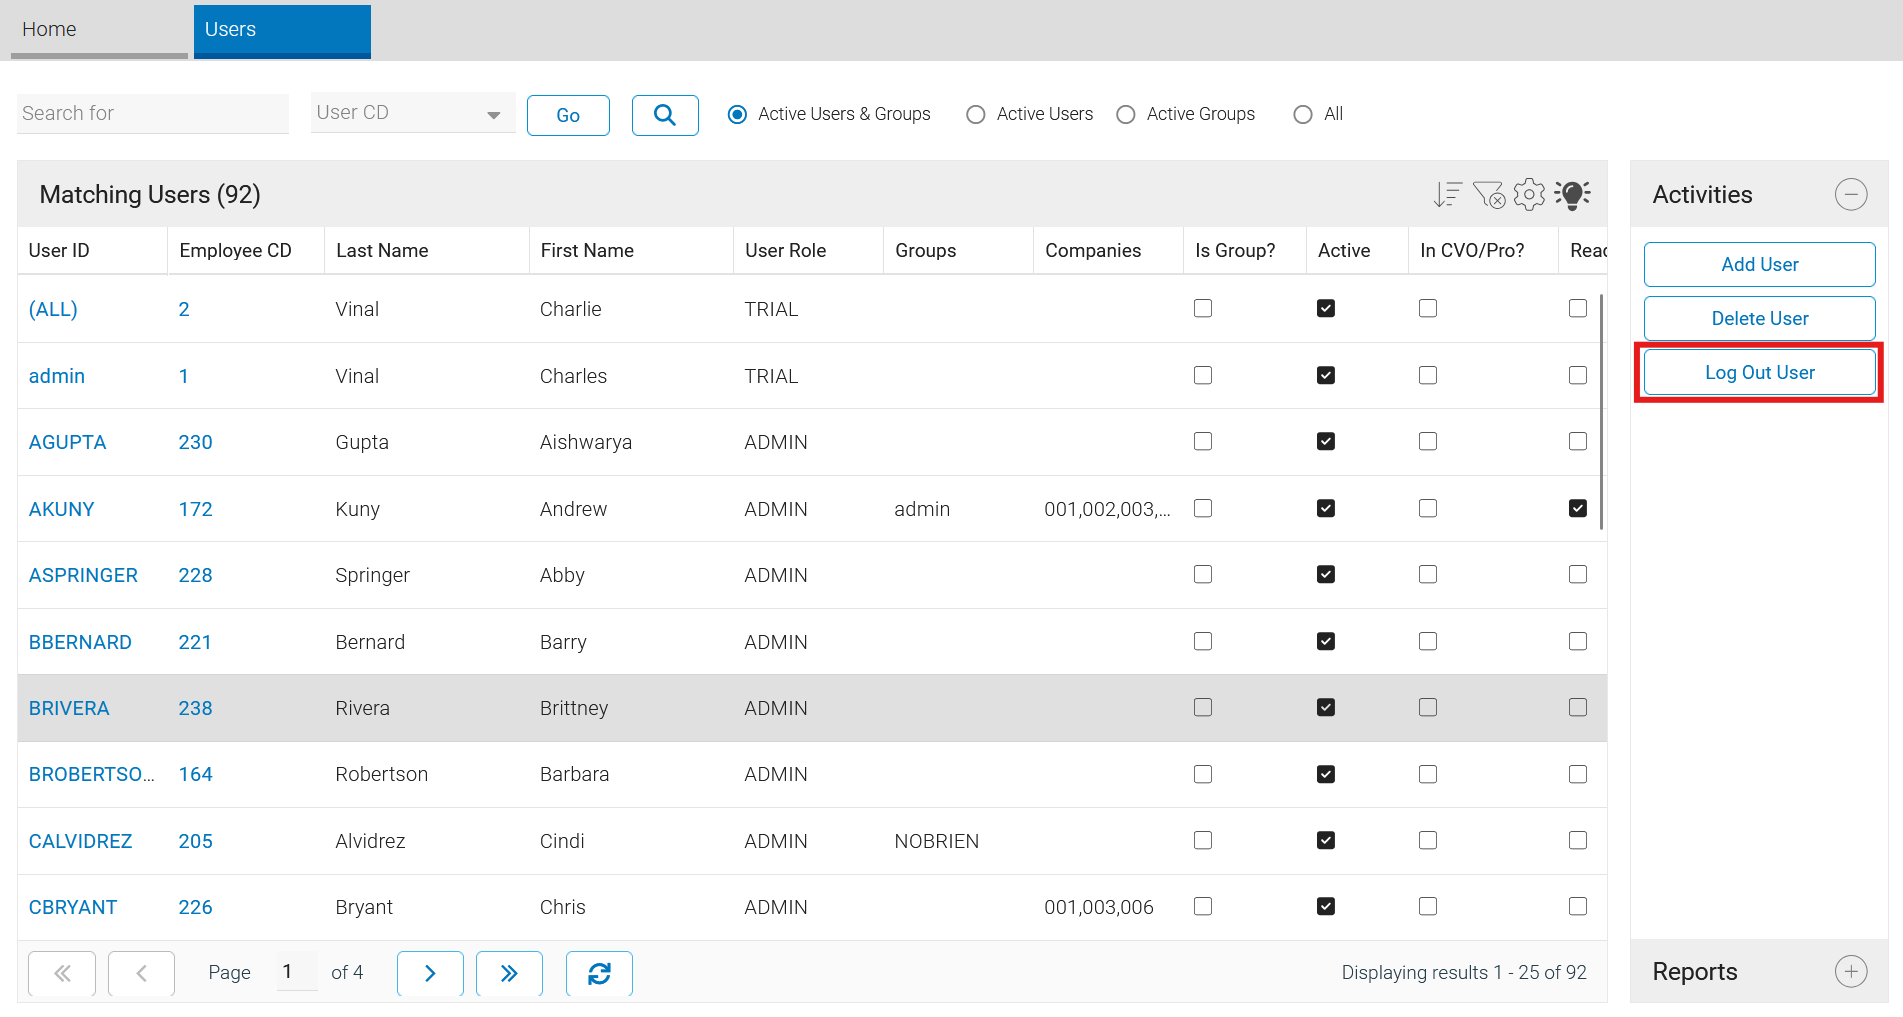Click the Add User button
This screenshot has width=1903, height=1017.
(1759, 264)
